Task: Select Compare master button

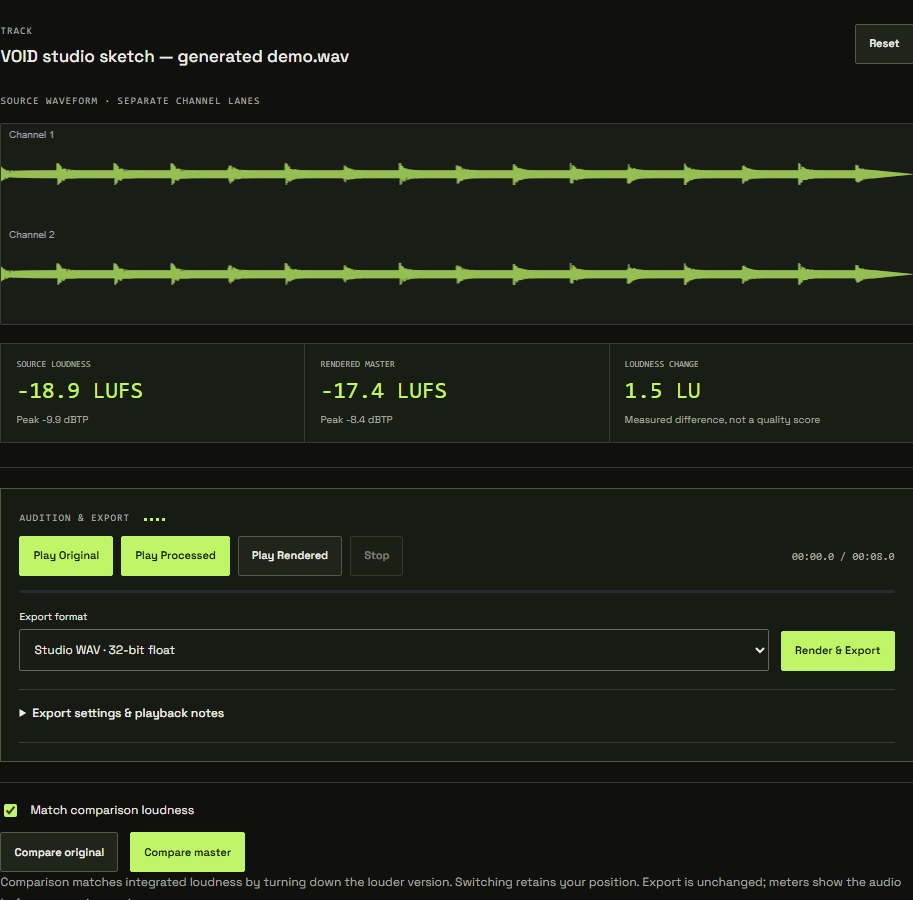Action: [x=187, y=852]
